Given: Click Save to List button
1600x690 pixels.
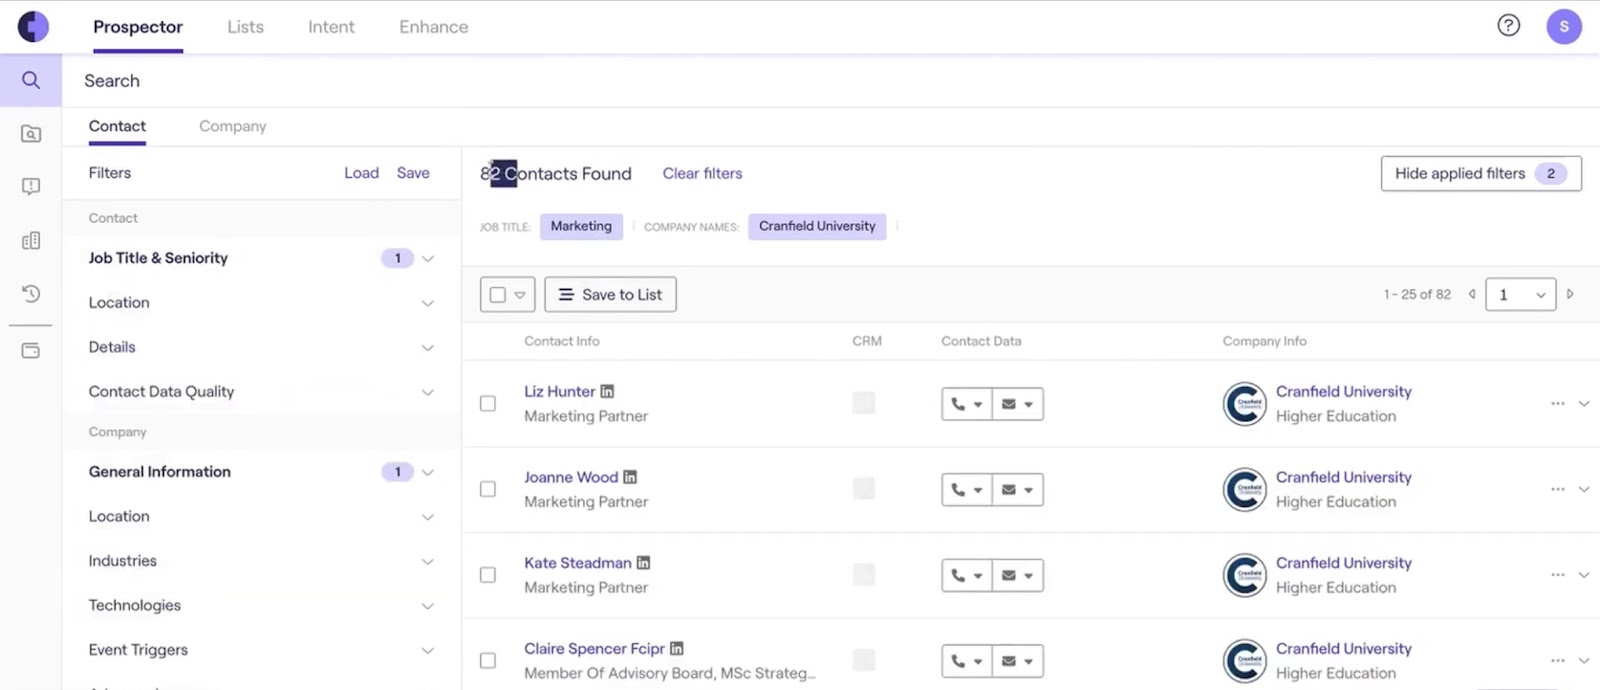Looking at the screenshot, I should coord(610,295).
